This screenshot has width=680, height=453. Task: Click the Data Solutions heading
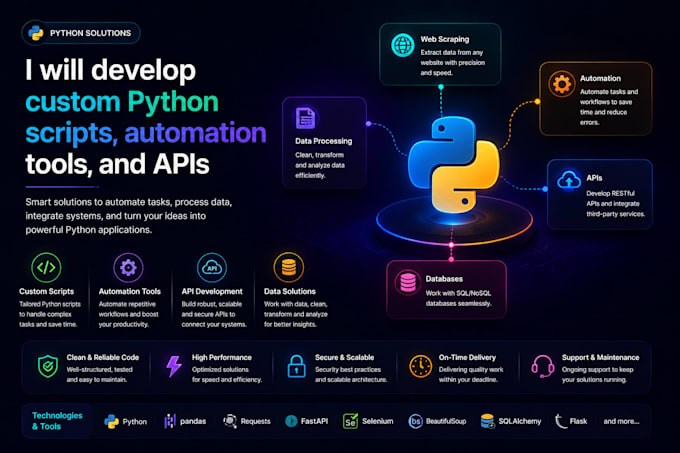(x=290, y=291)
